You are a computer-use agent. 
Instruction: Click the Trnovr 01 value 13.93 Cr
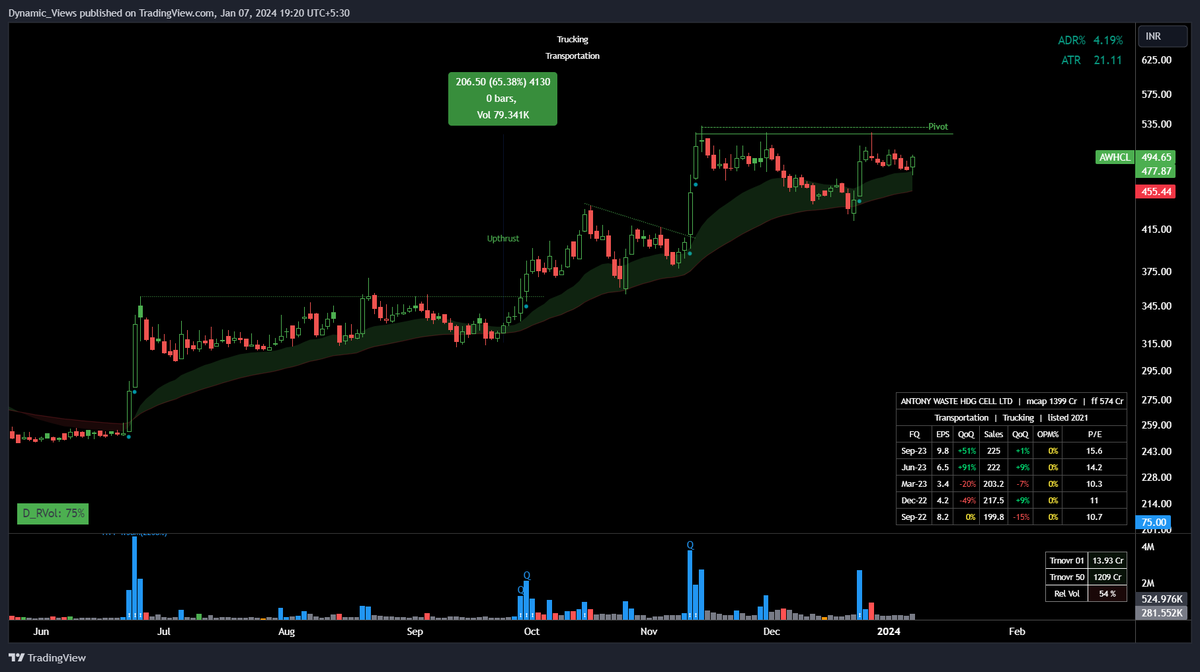(x=1106, y=560)
